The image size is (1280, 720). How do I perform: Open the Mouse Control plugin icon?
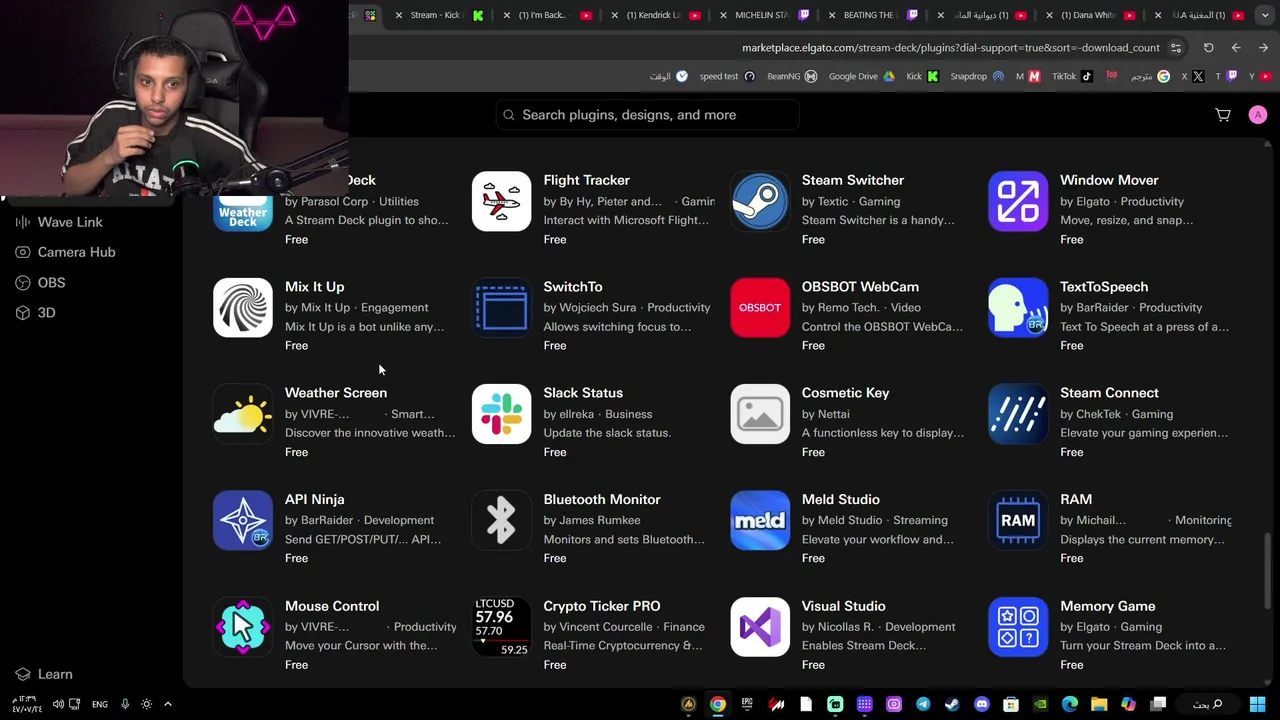[x=243, y=627]
